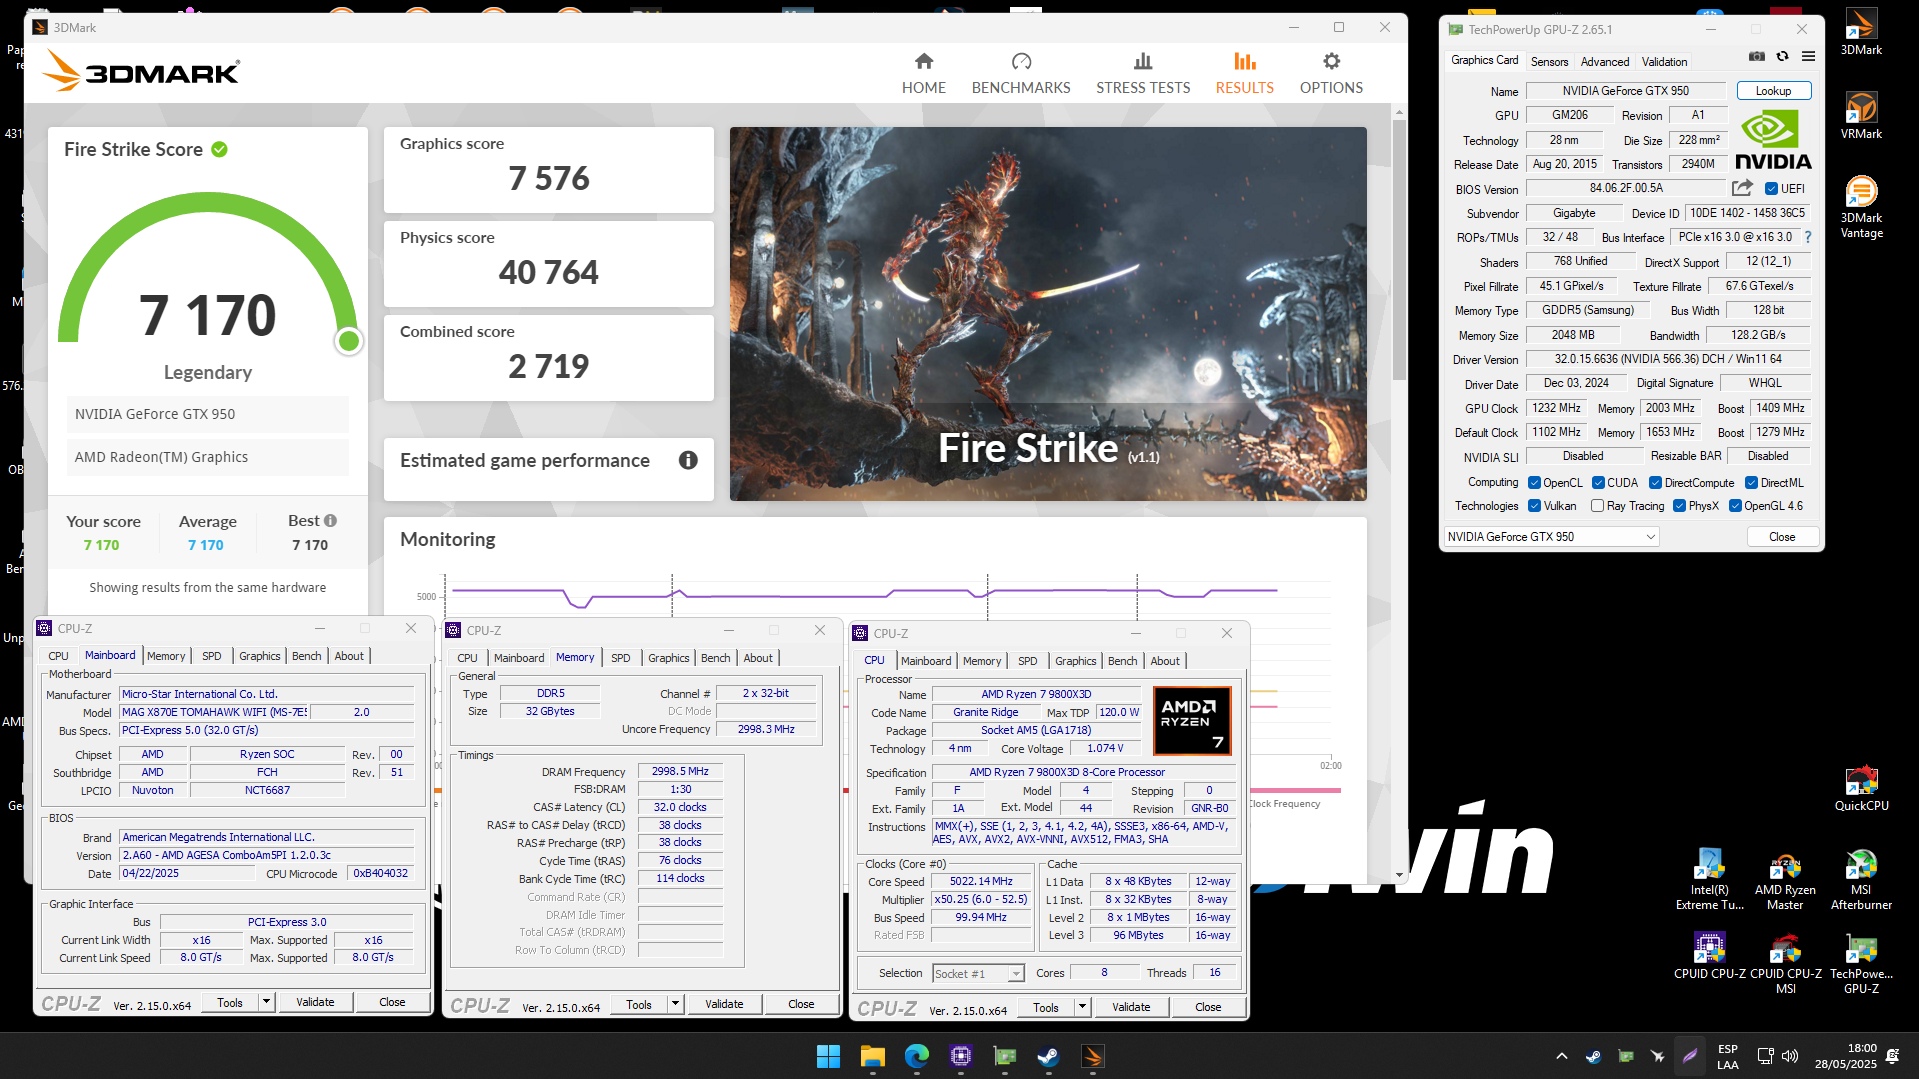Select About tab in the CPU tab CPU-Z window
This screenshot has height=1079, width=1919.
tap(1164, 661)
